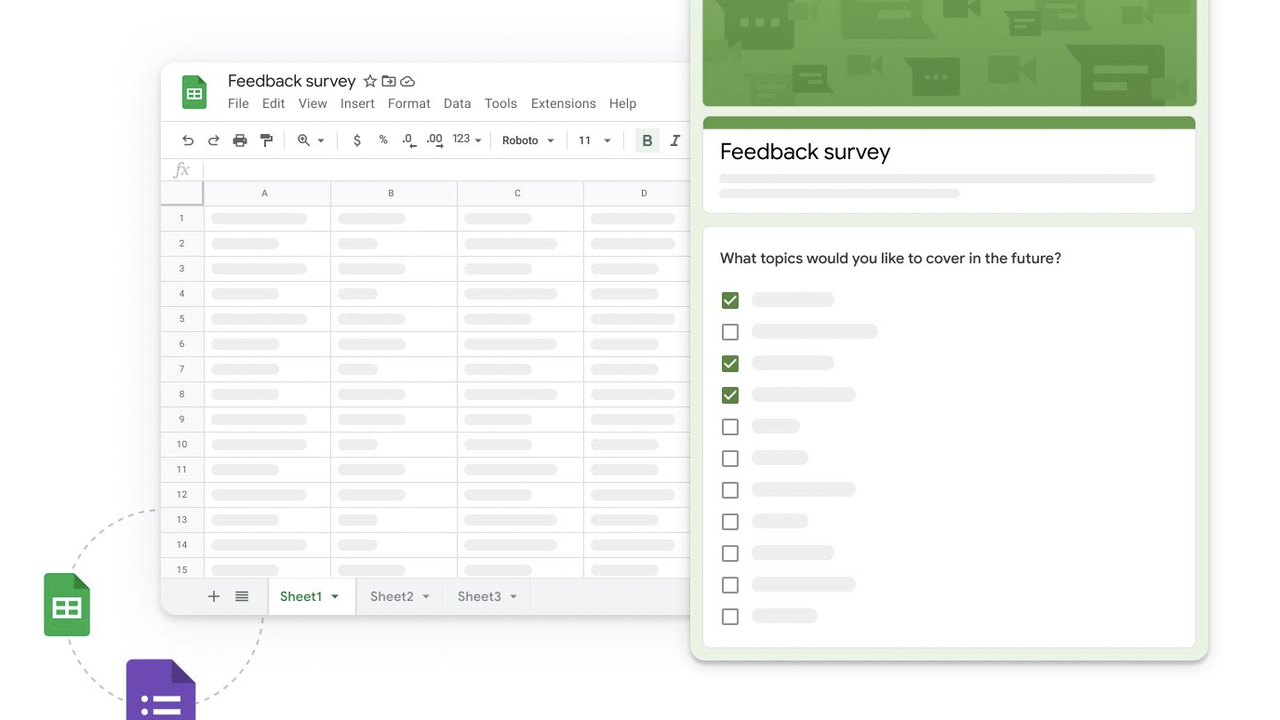
Task: Open the Print icon
Action: 239,140
